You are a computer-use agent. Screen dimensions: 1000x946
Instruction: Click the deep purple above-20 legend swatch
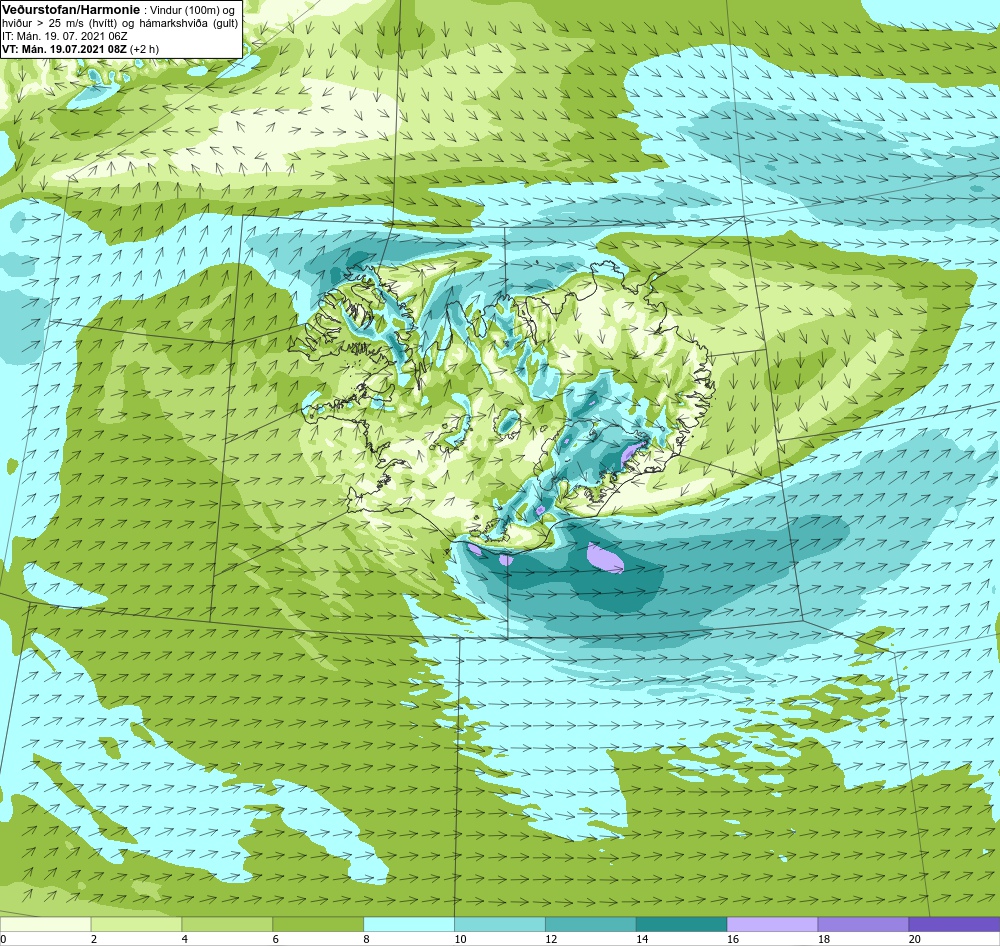point(954,924)
